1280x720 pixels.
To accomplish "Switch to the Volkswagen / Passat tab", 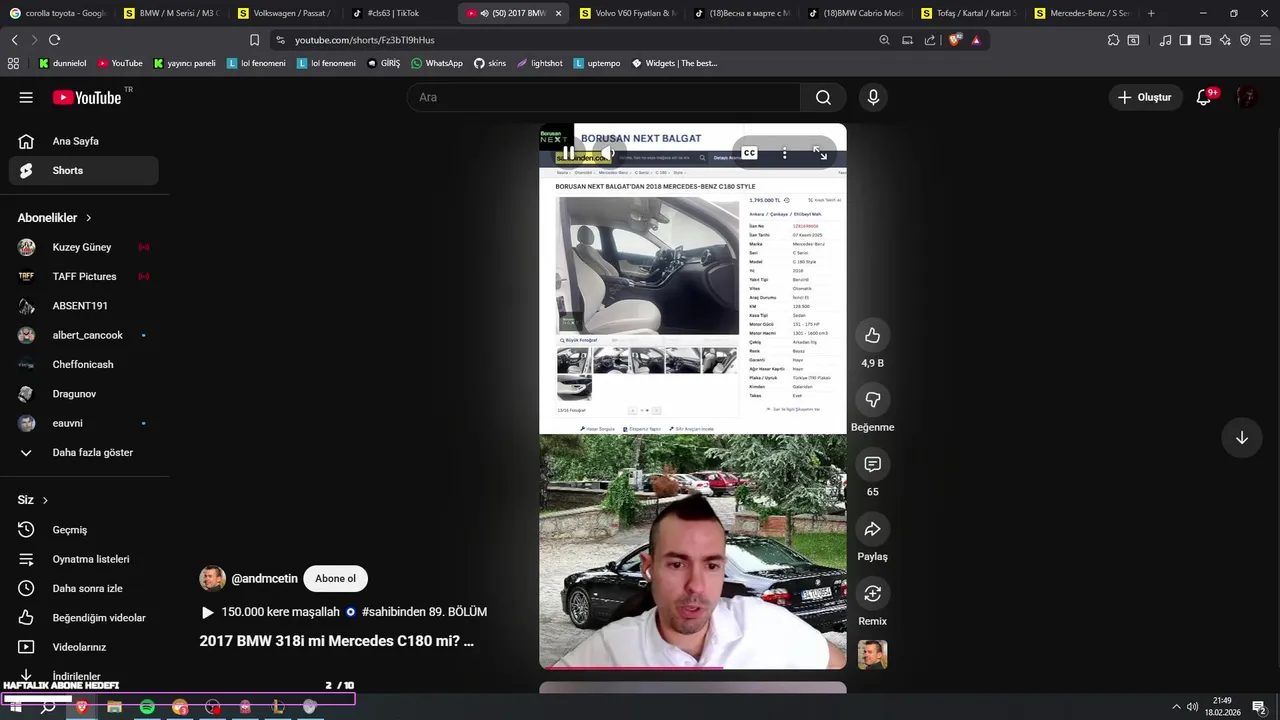I will tap(286, 13).
